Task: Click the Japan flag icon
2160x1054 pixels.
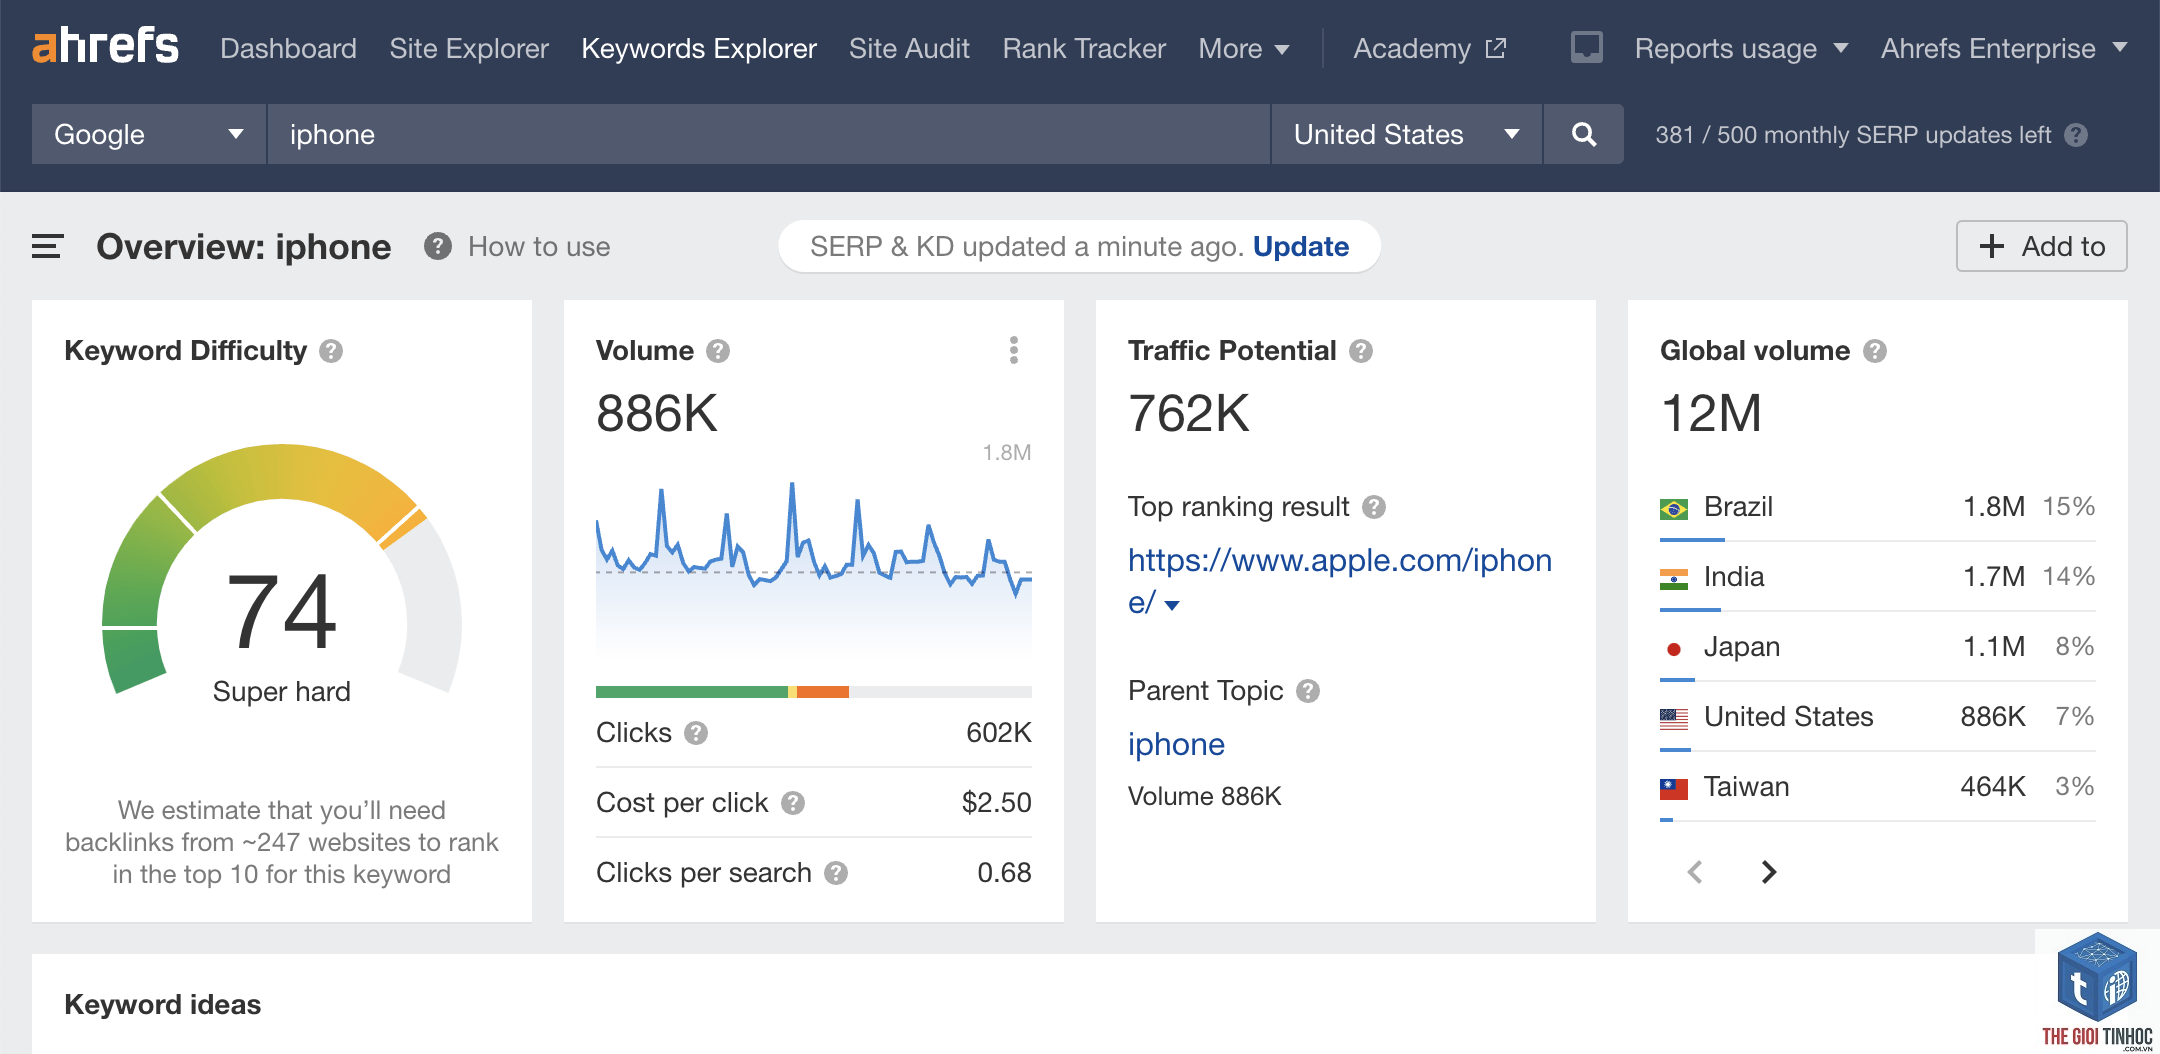Action: click(1674, 648)
